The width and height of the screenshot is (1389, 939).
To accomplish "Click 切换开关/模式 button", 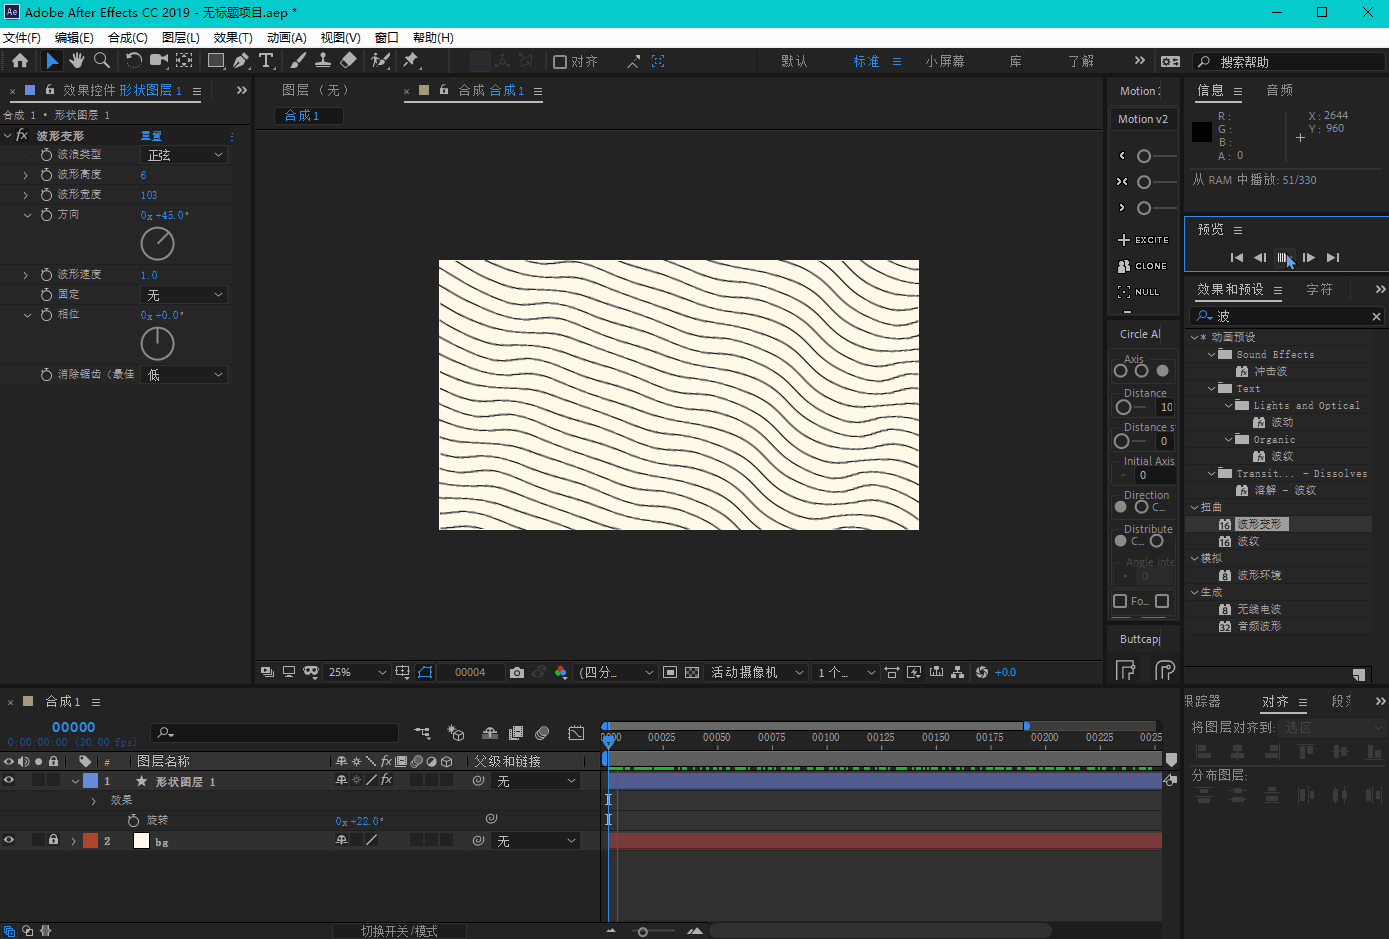I will pos(399,931).
